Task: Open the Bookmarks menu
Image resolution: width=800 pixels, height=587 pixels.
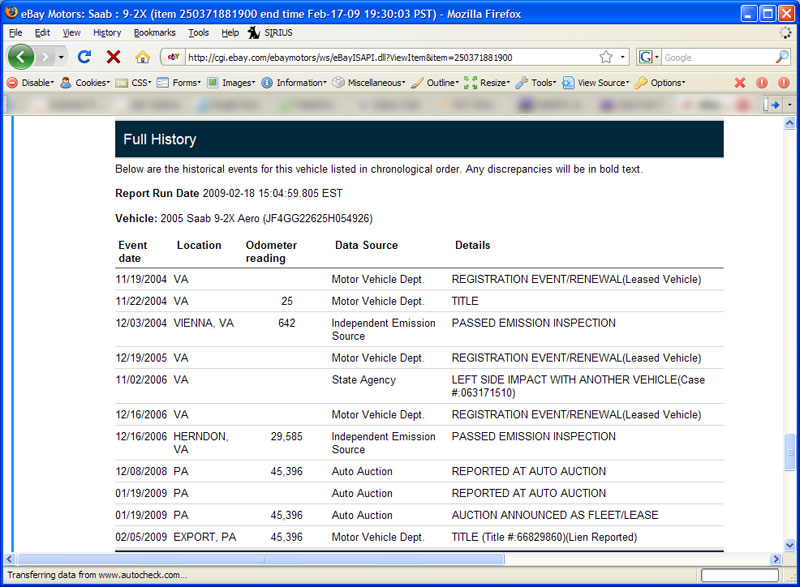Action: point(154,33)
